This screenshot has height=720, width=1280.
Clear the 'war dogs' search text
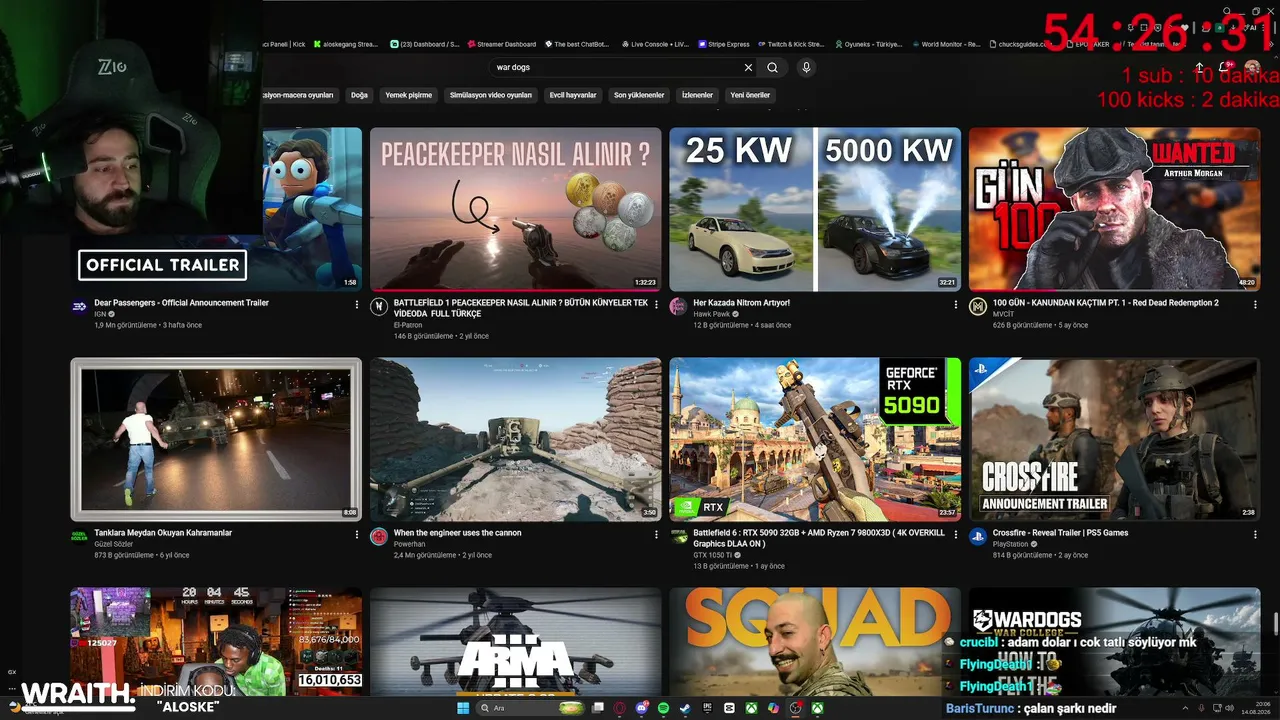click(748, 68)
